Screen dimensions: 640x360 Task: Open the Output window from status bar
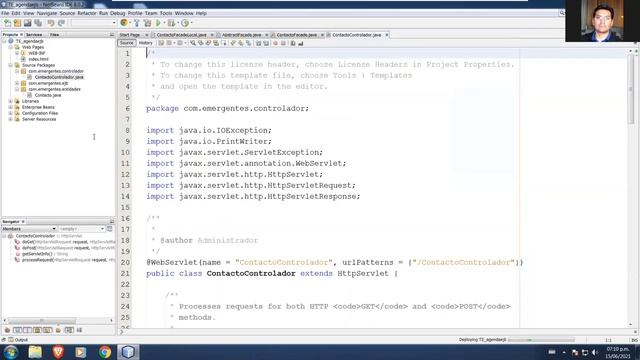21,340
